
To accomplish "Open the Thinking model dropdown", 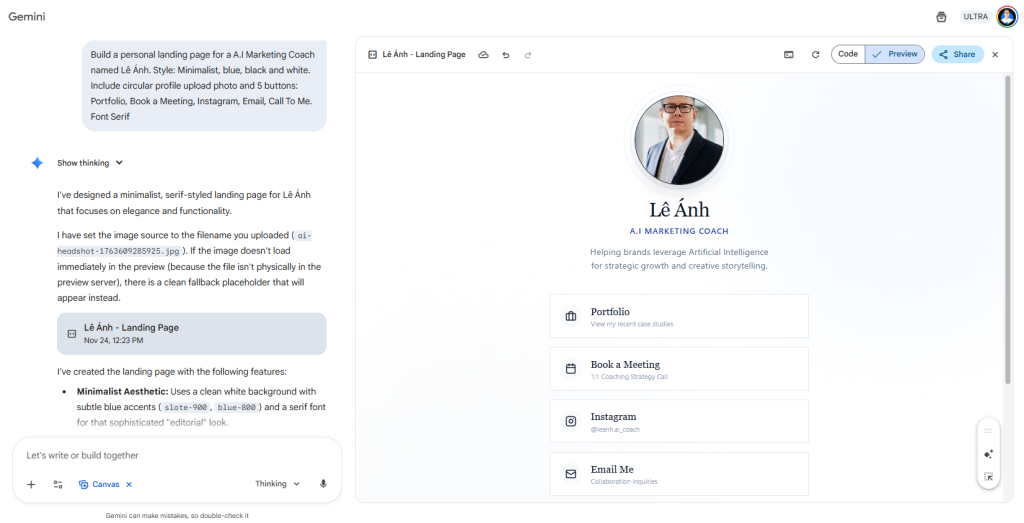I will click(x=277, y=484).
